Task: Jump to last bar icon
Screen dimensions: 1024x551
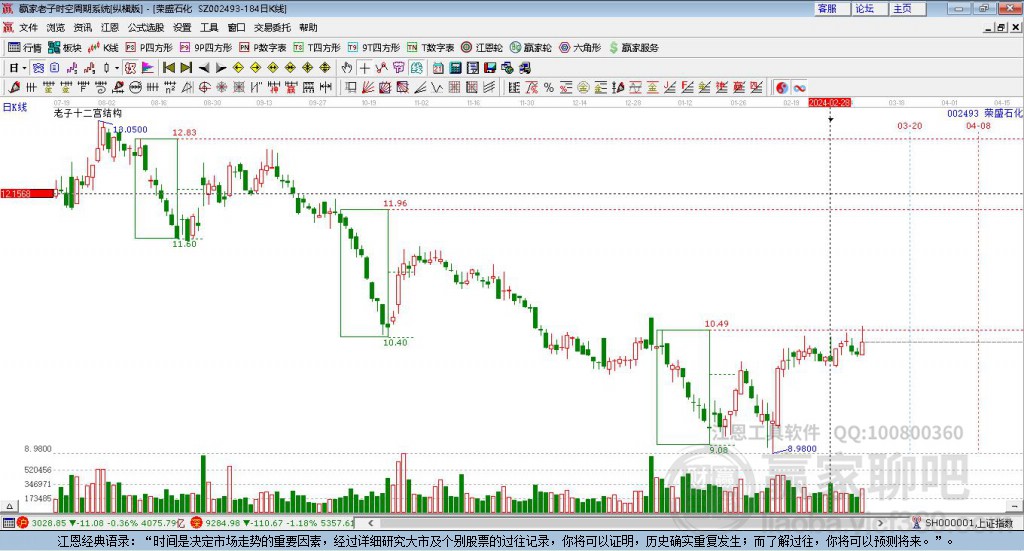Action: click(186, 68)
